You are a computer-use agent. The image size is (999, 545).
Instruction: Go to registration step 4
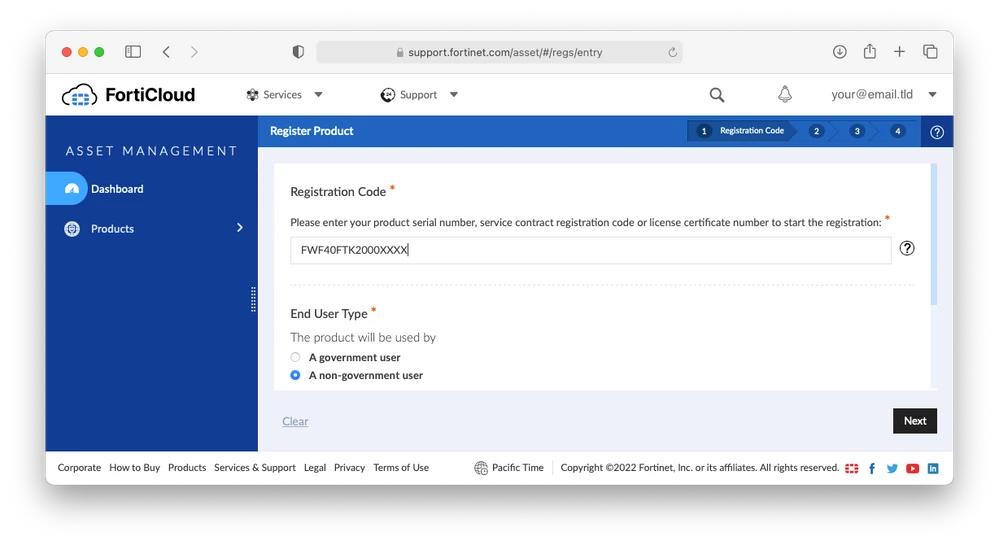[x=898, y=131]
